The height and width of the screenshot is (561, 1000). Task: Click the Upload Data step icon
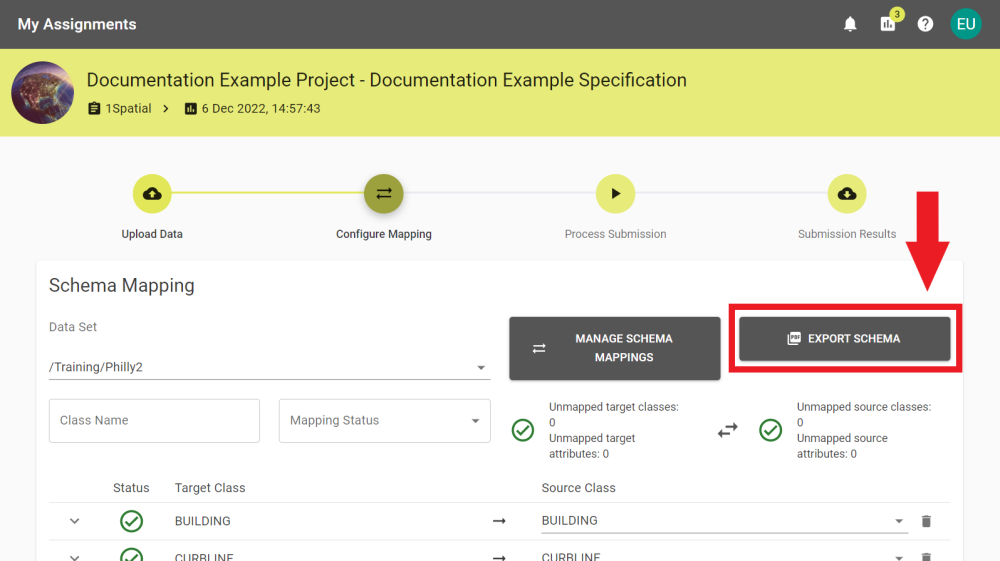[152, 194]
